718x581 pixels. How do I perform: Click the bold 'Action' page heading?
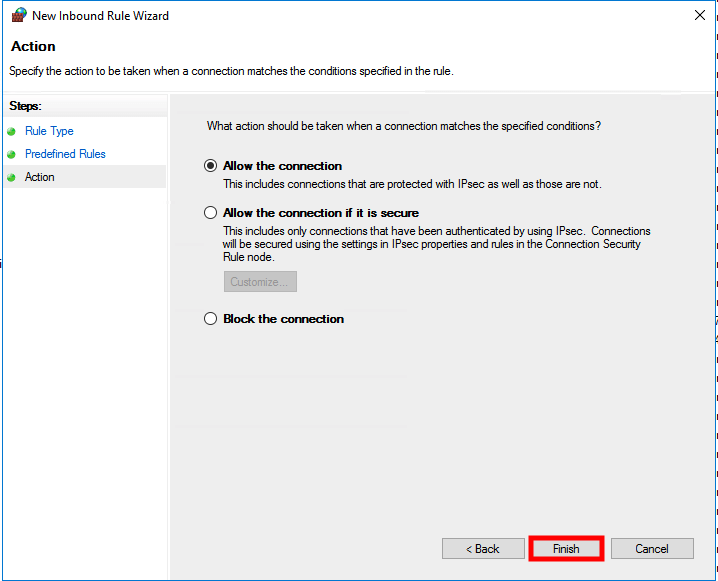click(x=33, y=47)
